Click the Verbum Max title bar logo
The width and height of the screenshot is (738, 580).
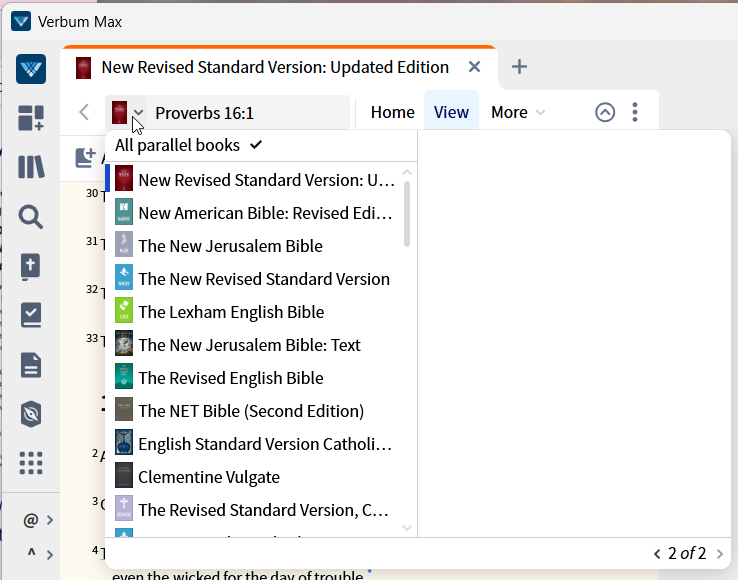[x=21, y=21]
